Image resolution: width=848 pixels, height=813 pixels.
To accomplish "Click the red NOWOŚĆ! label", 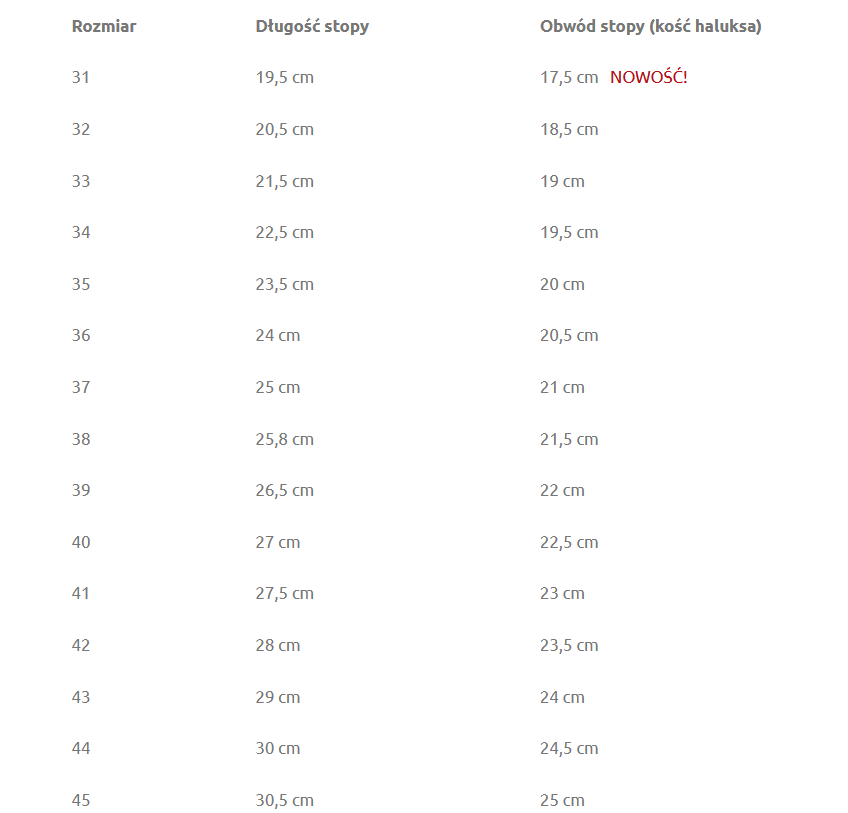I will pyautogui.click(x=648, y=77).
